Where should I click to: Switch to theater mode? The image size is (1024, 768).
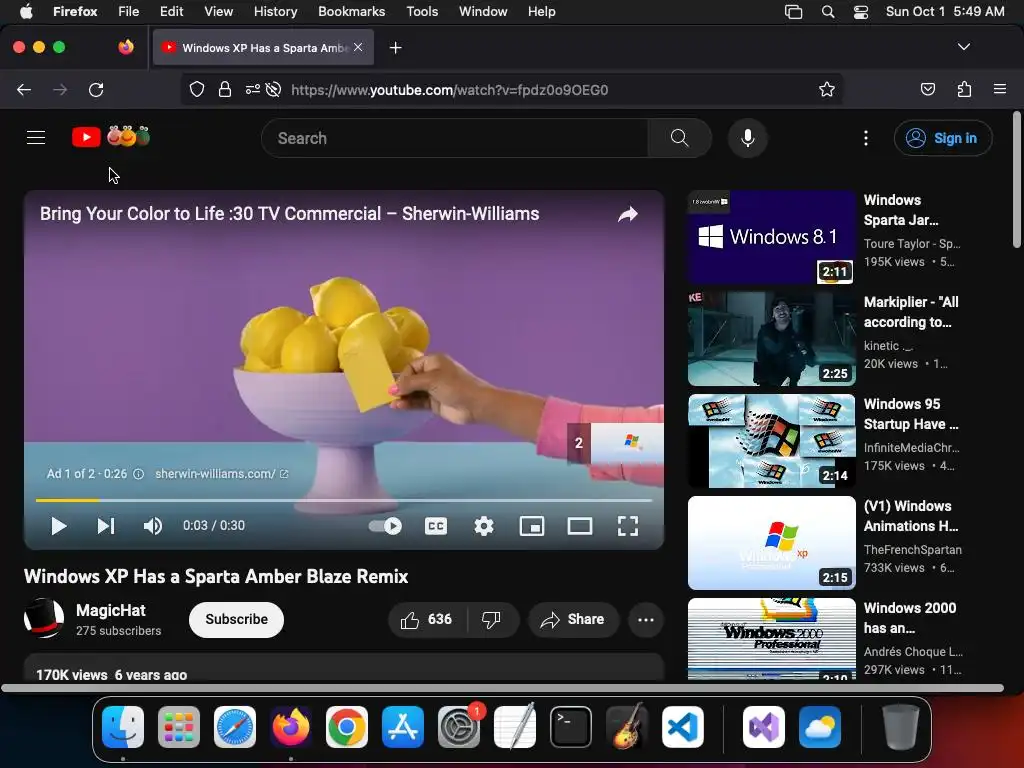[x=580, y=526]
